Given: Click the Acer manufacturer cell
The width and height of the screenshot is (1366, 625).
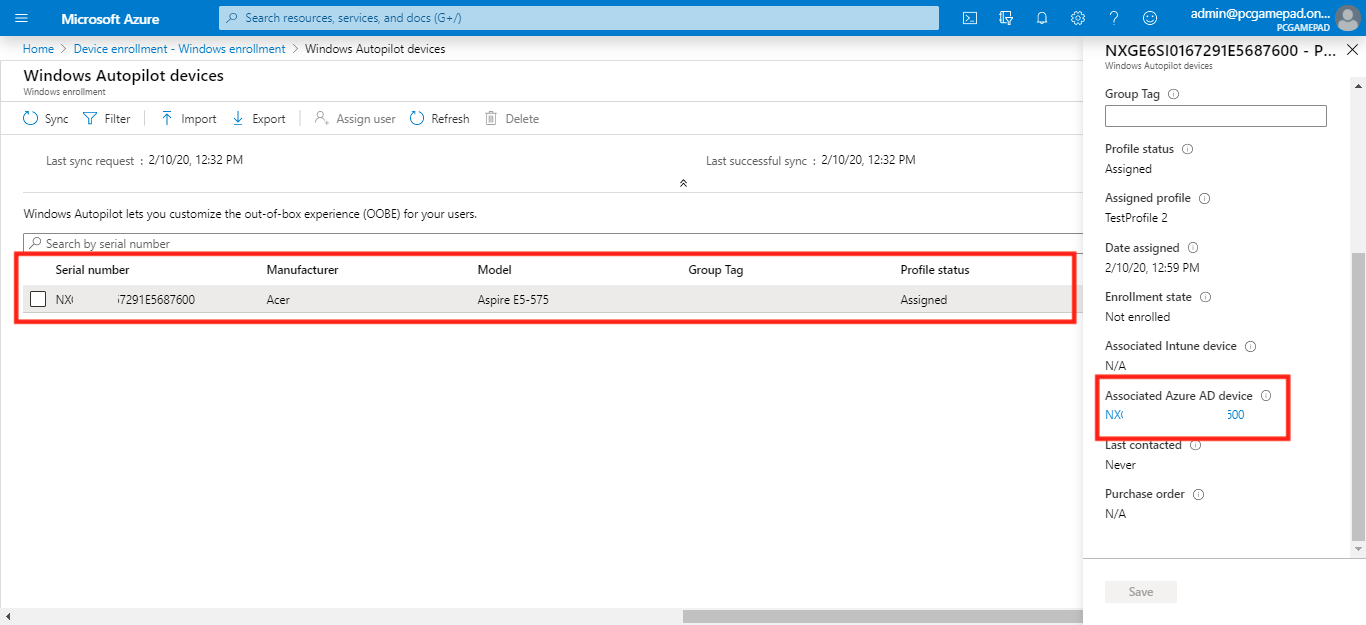Looking at the screenshot, I should 278,300.
